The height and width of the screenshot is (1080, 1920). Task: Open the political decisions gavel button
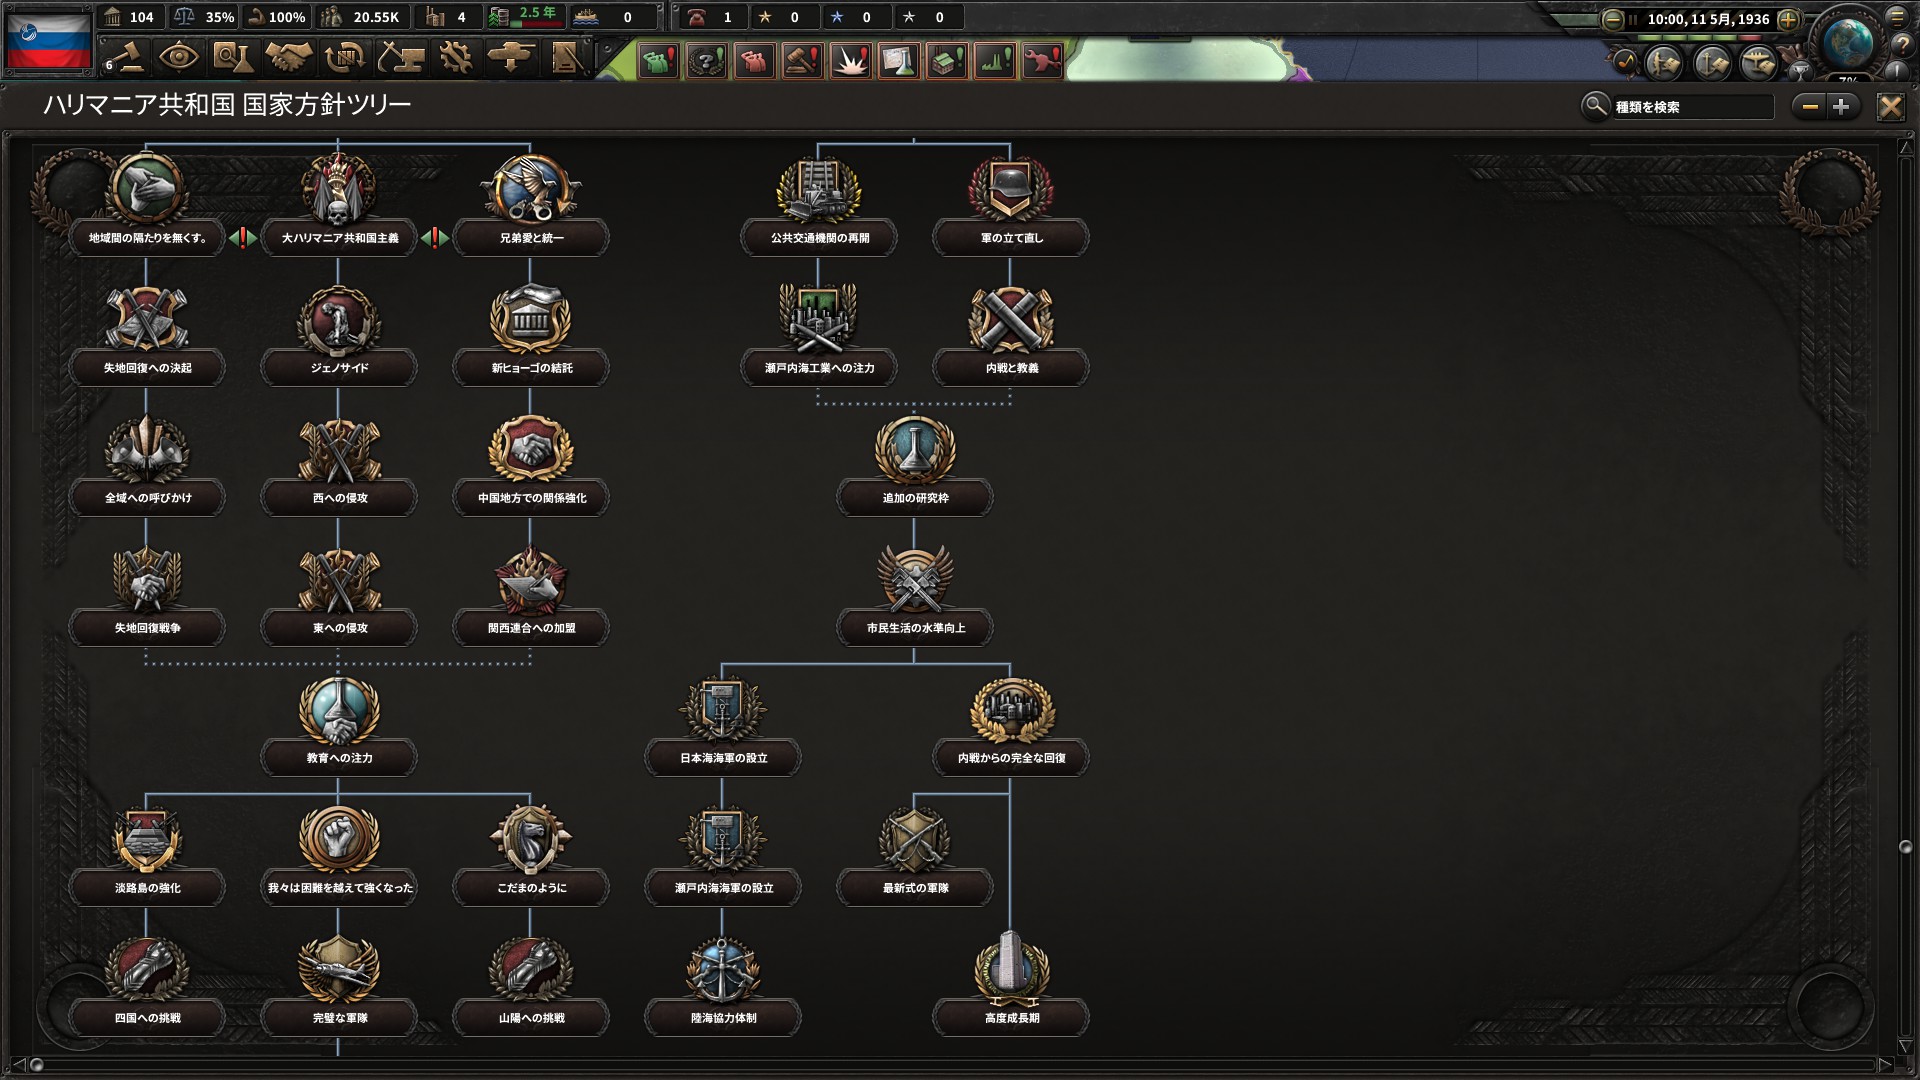point(126,58)
